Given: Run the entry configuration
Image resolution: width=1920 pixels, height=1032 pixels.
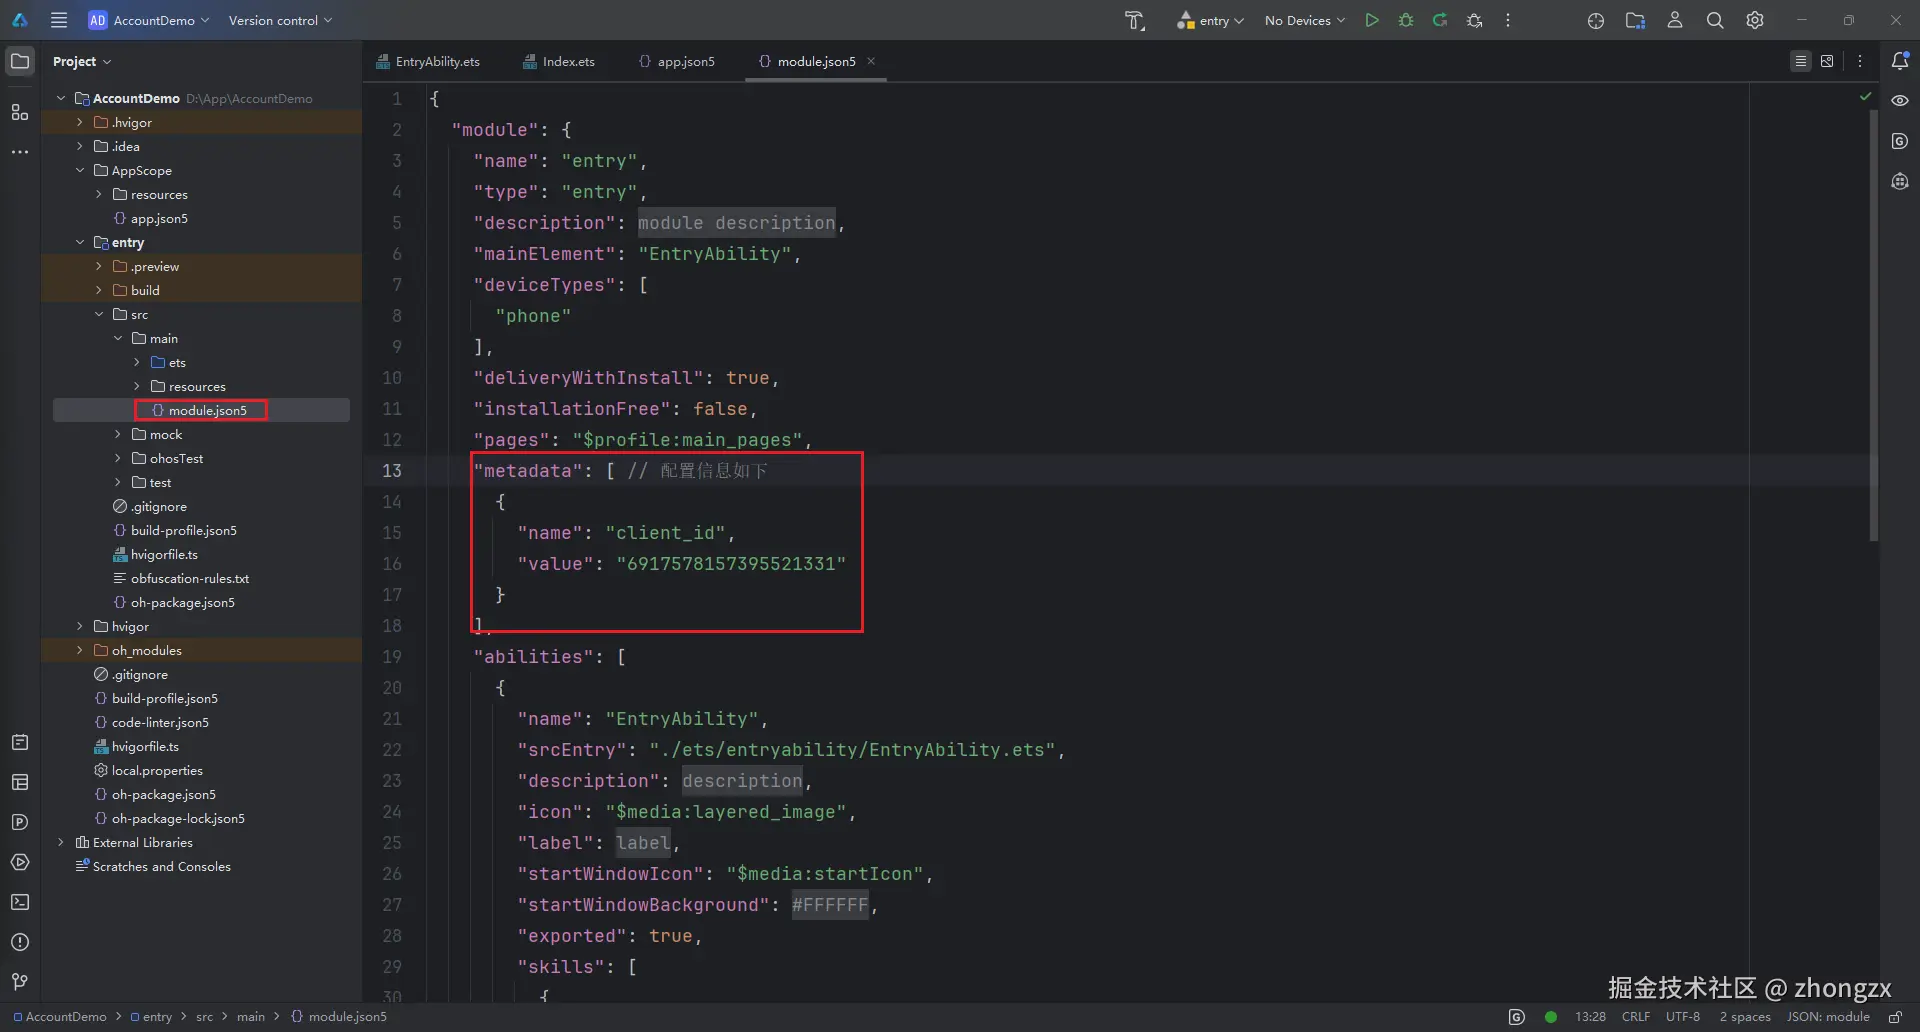Looking at the screenshot, I should (1372, 20).
